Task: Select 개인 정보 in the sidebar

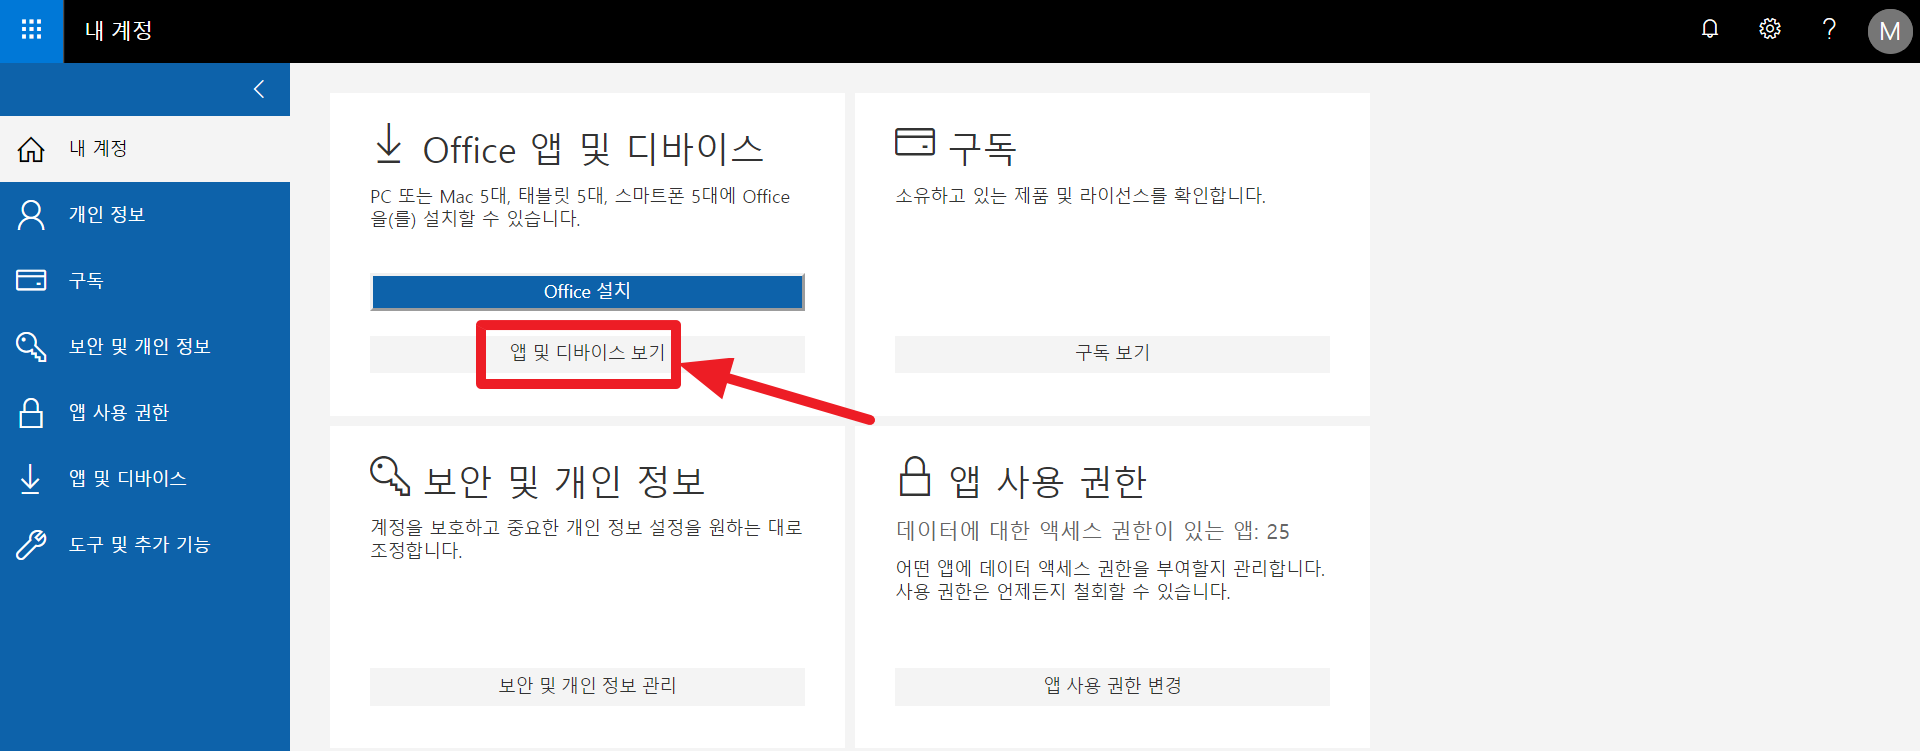Action: point(145,215)
